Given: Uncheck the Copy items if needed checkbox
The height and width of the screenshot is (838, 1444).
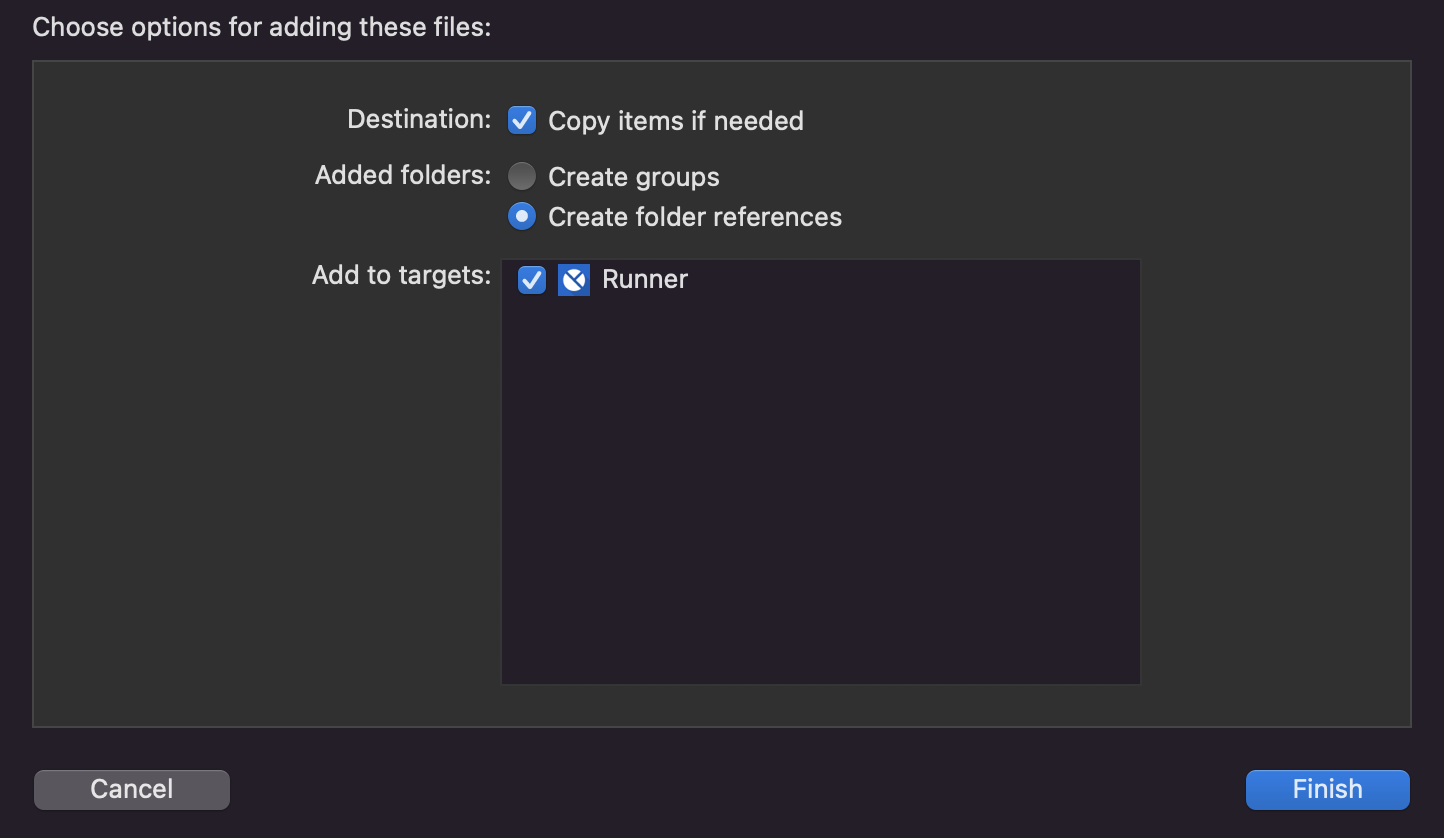Looking at the screenshot, I should tap(522, 121).
